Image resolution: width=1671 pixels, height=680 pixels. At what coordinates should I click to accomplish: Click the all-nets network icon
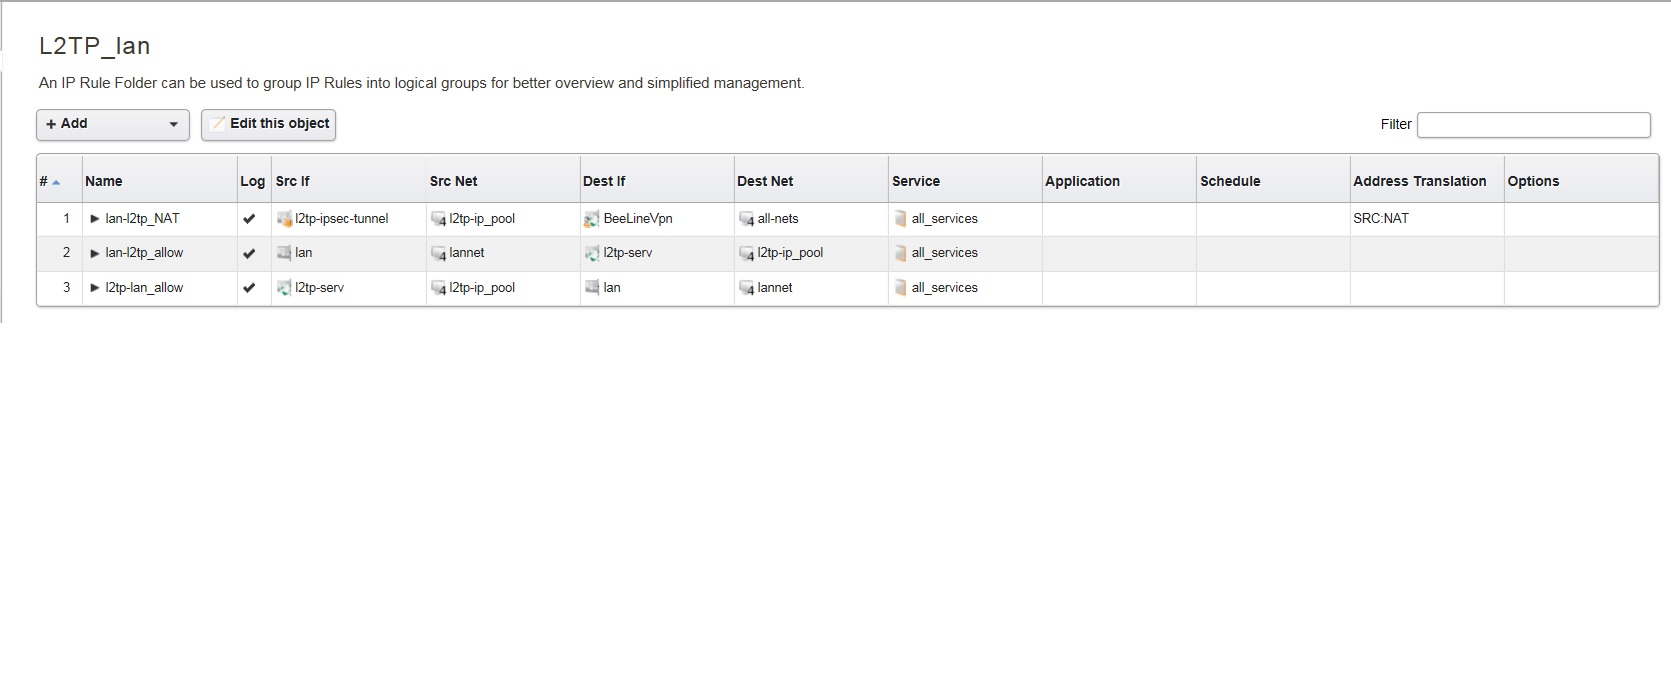[x=746, y=219]
